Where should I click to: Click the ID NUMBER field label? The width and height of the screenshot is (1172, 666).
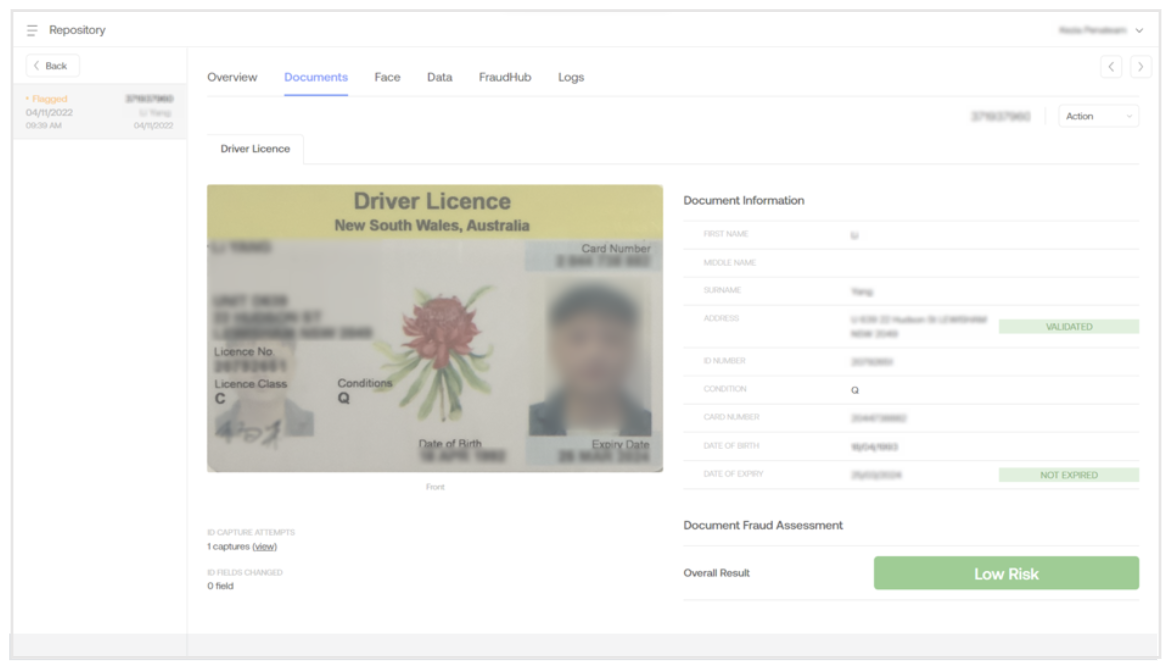click(x=724, y=361)
